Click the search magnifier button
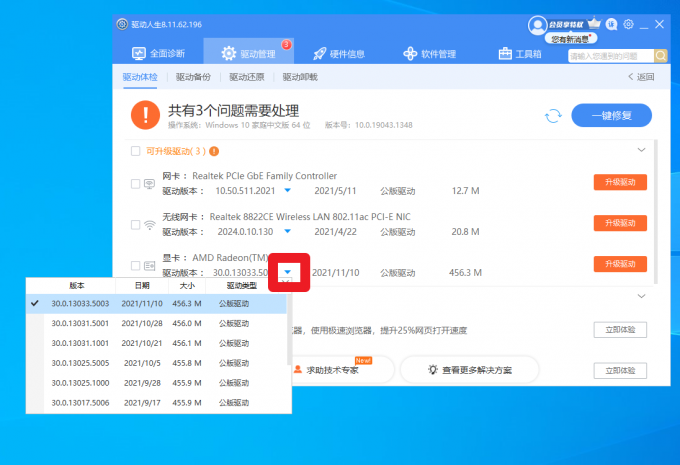The width and height of the screenshot is (680, 465). 660,56
